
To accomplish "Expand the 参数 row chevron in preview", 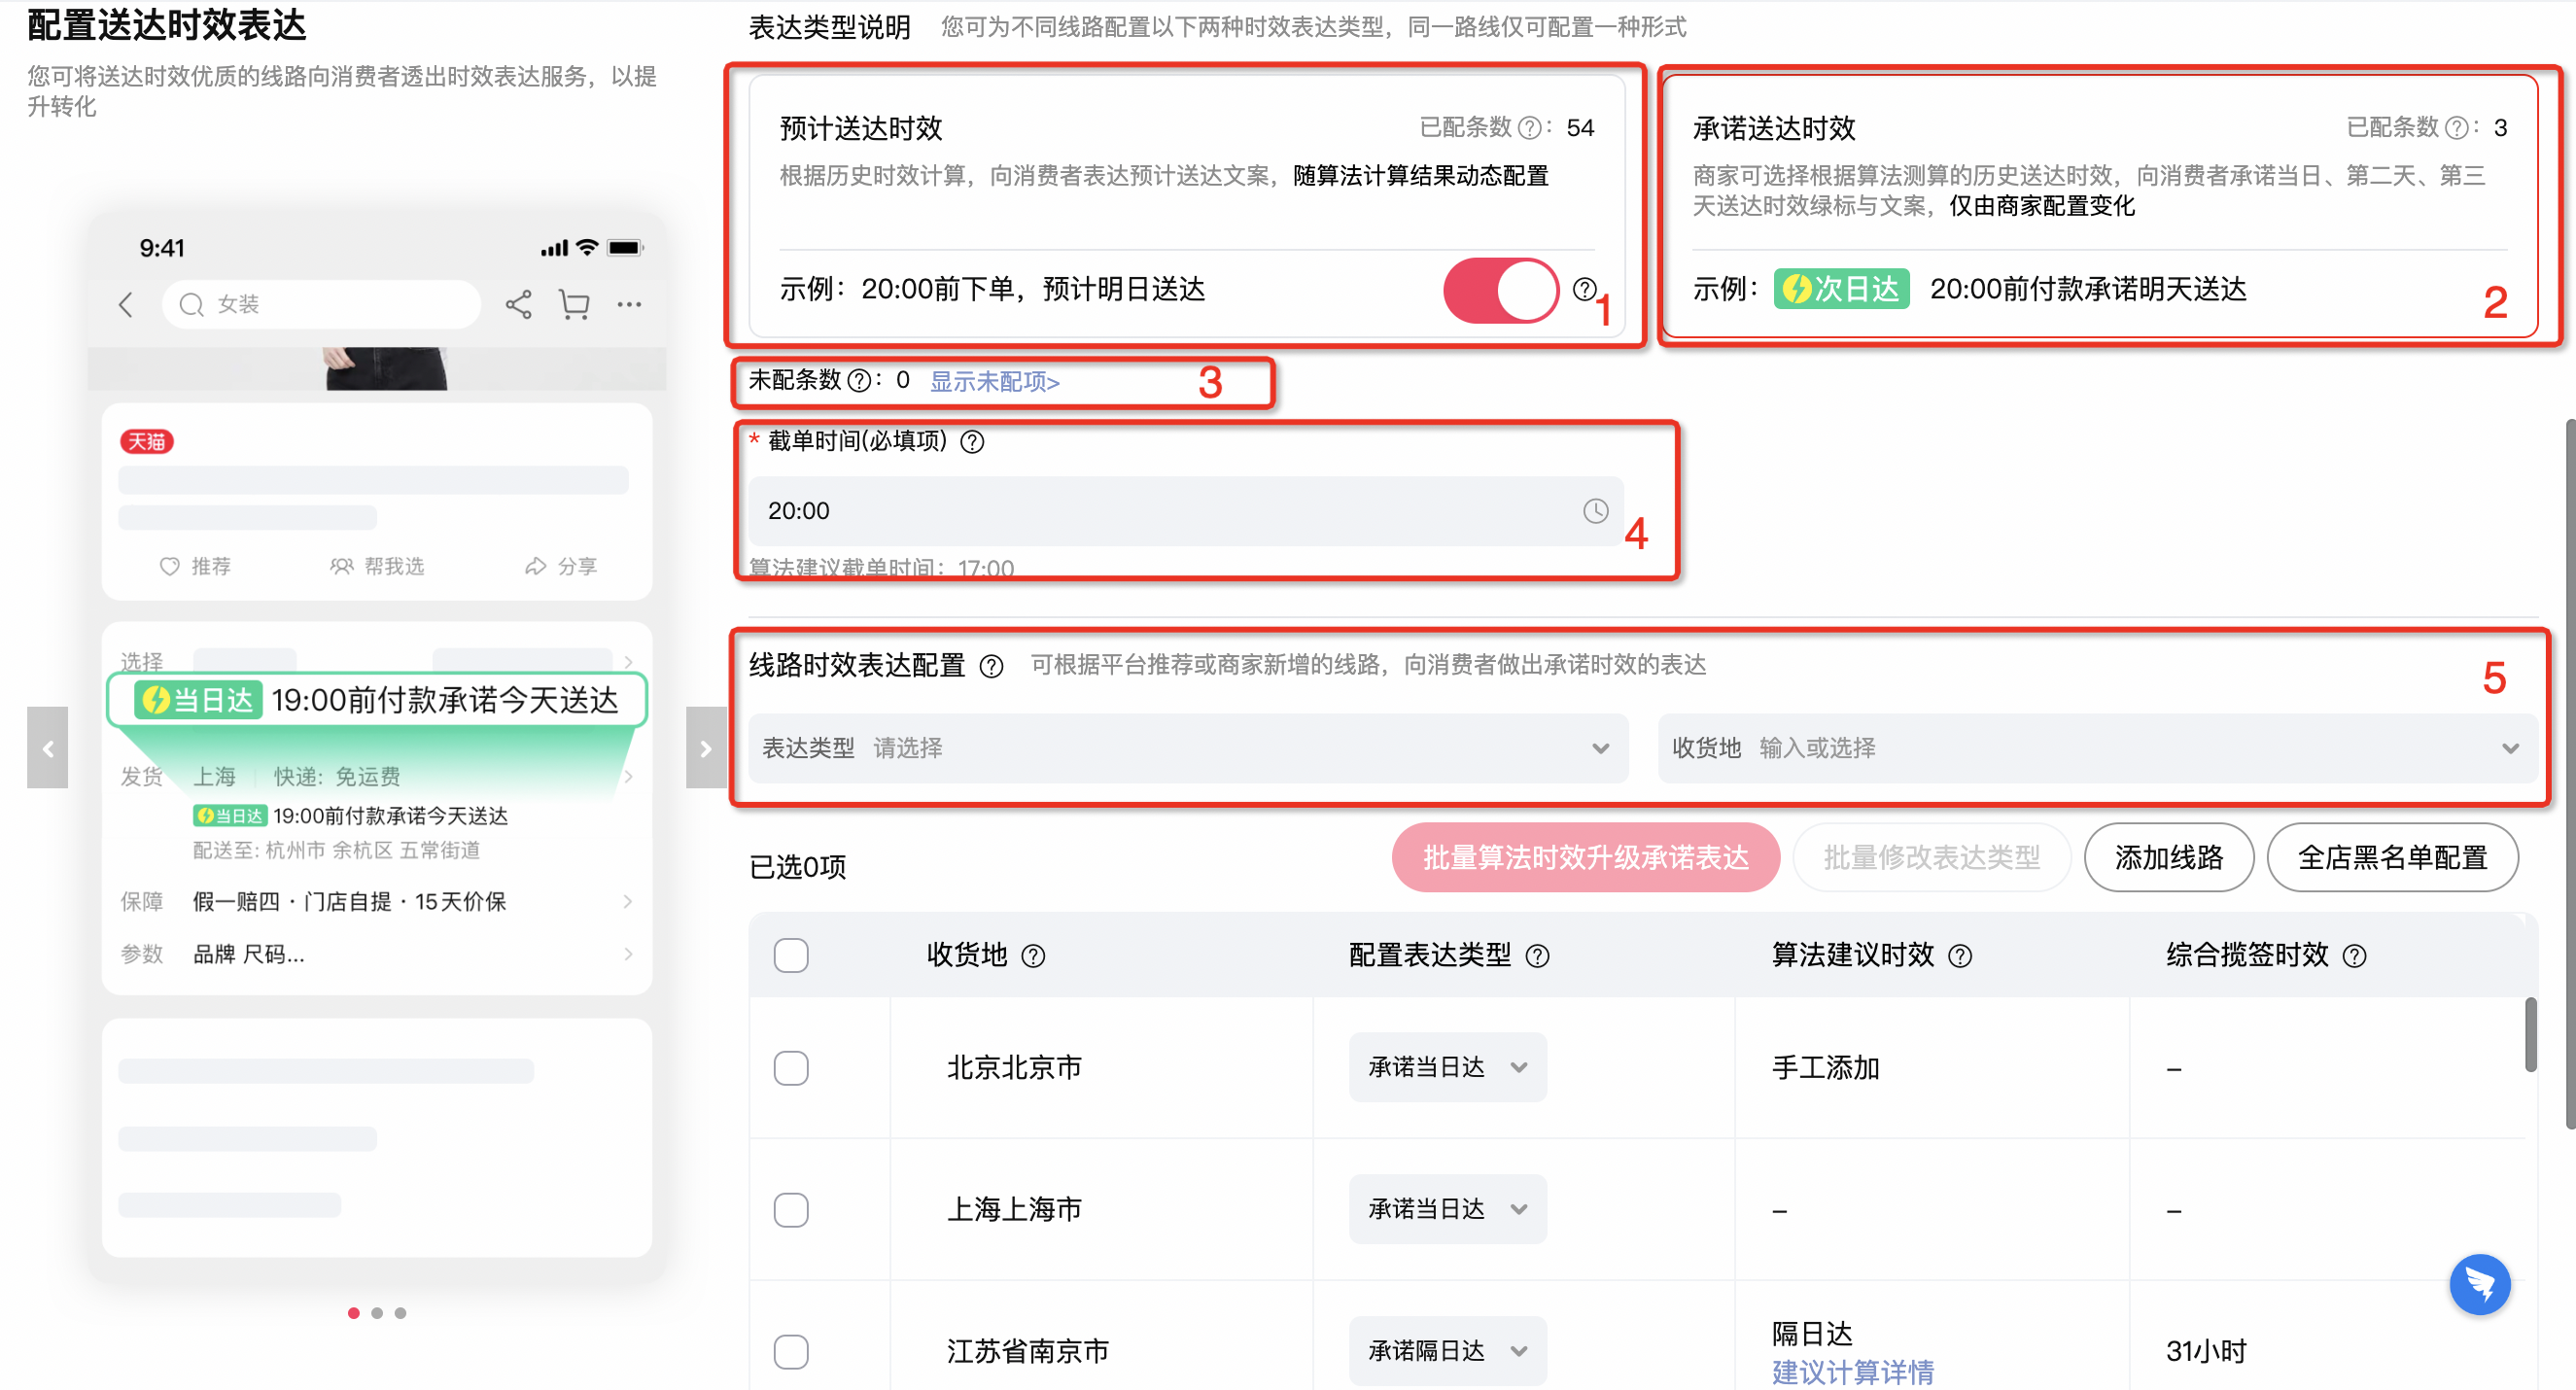I will point(628,954).
